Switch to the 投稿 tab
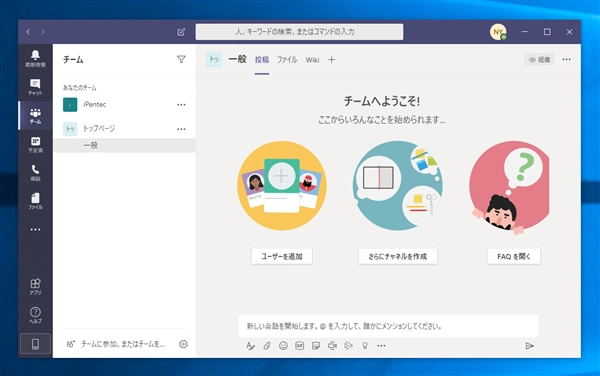 [x=262, y=60]
